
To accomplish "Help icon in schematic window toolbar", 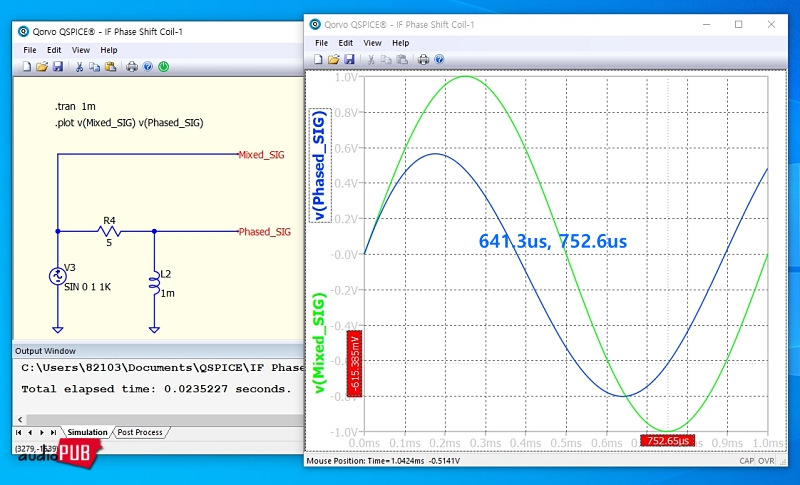I will (x=147, y=67).
